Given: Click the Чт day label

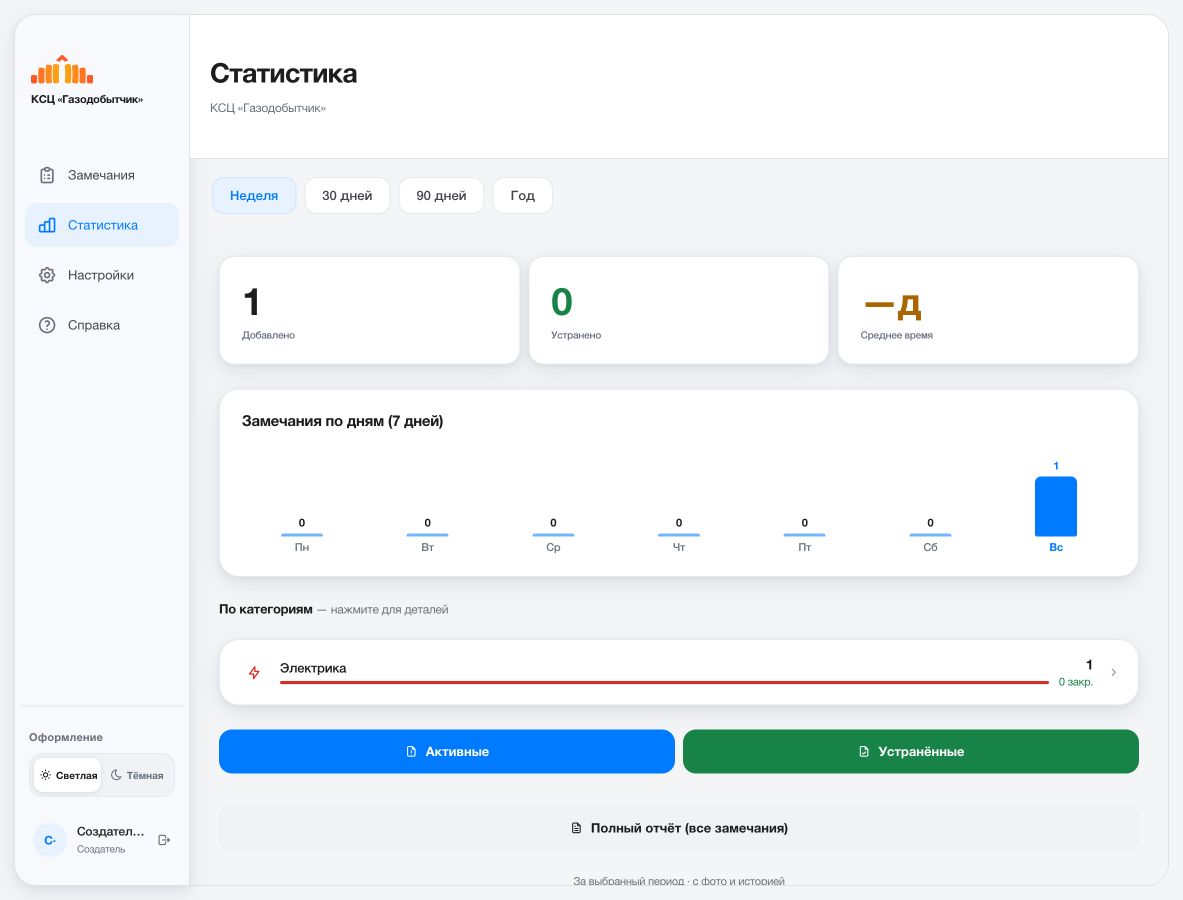Looking at the screenshot, I should point(679,547).
